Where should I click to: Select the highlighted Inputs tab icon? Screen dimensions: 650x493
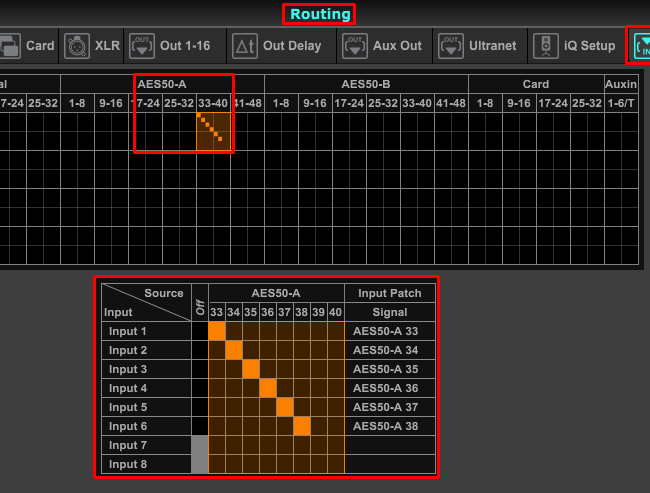tap(642, 46)
